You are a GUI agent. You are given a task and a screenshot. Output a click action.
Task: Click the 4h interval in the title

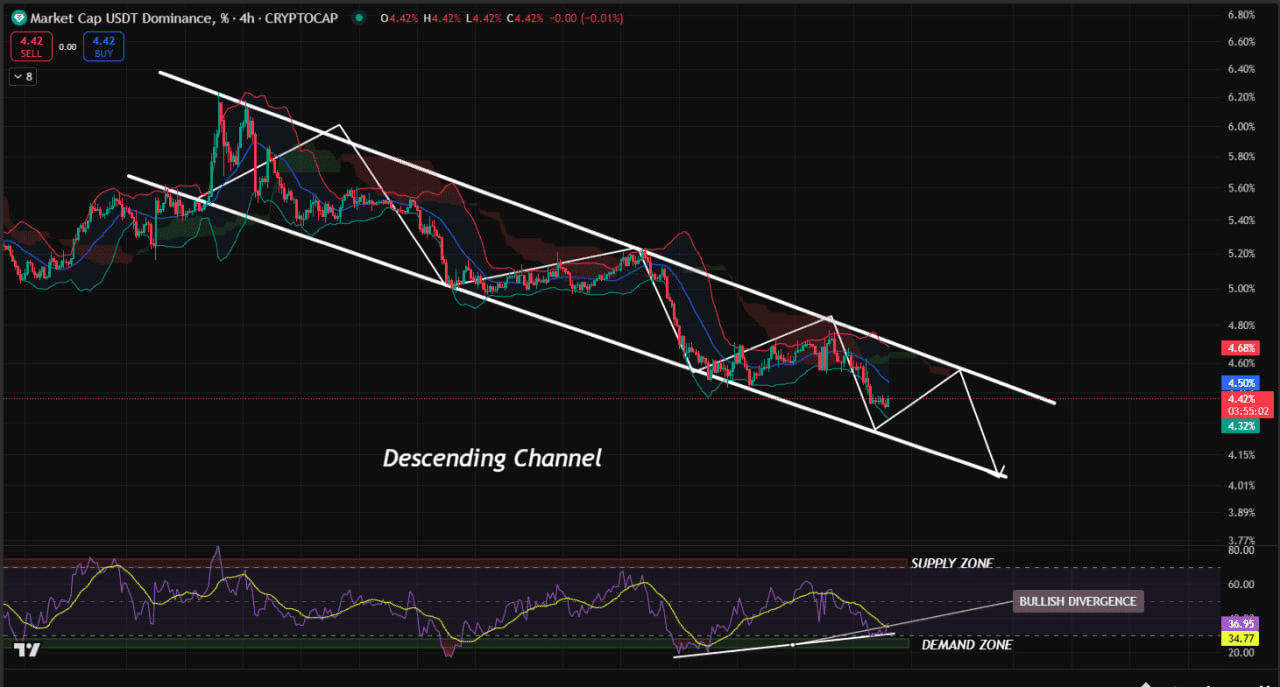[x=247, y=17]
